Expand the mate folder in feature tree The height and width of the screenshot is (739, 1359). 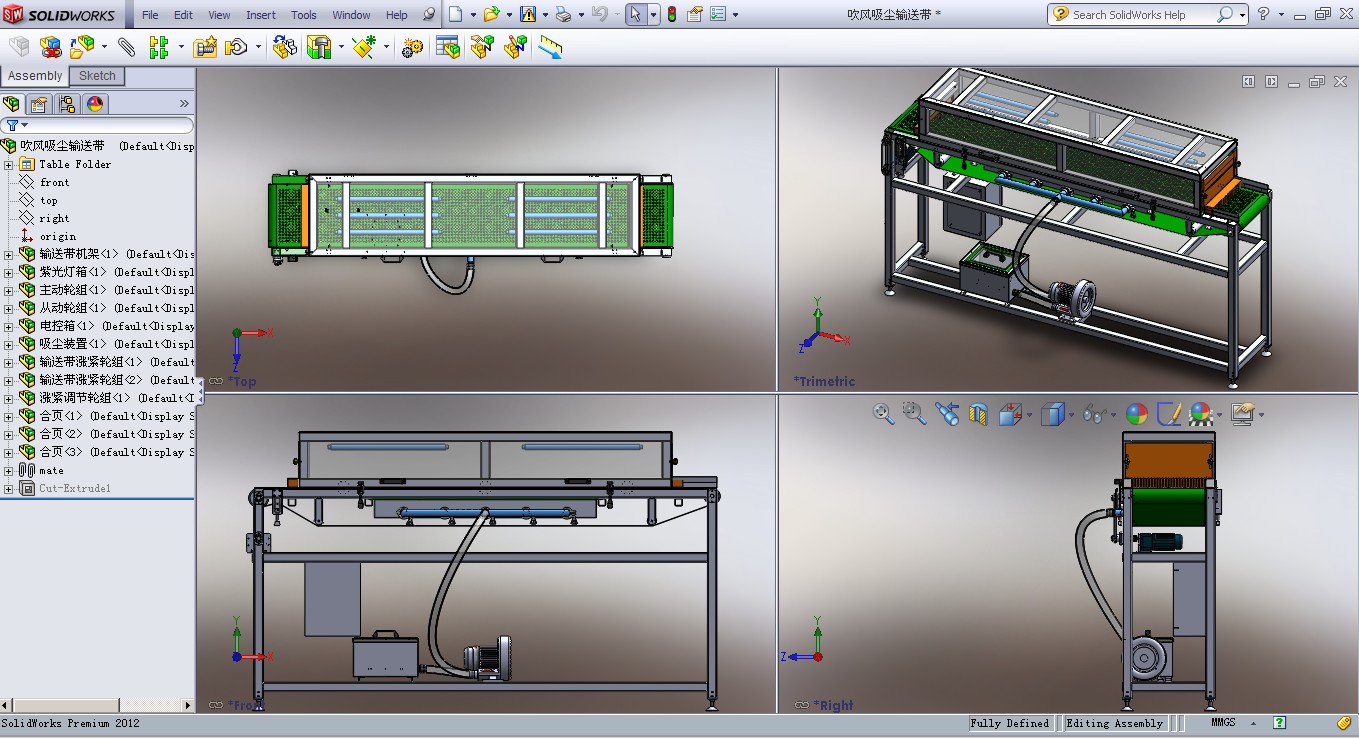pos(9,470)
